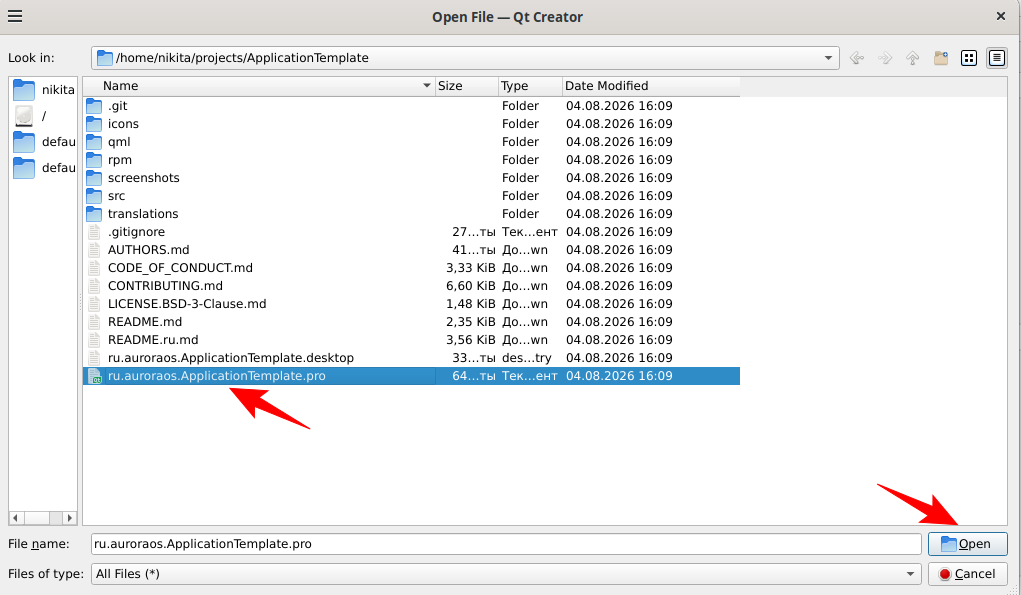Viewport: 1021px width, 595px height.
Task: Expand the Look in path dropdown
Action: 828,58
